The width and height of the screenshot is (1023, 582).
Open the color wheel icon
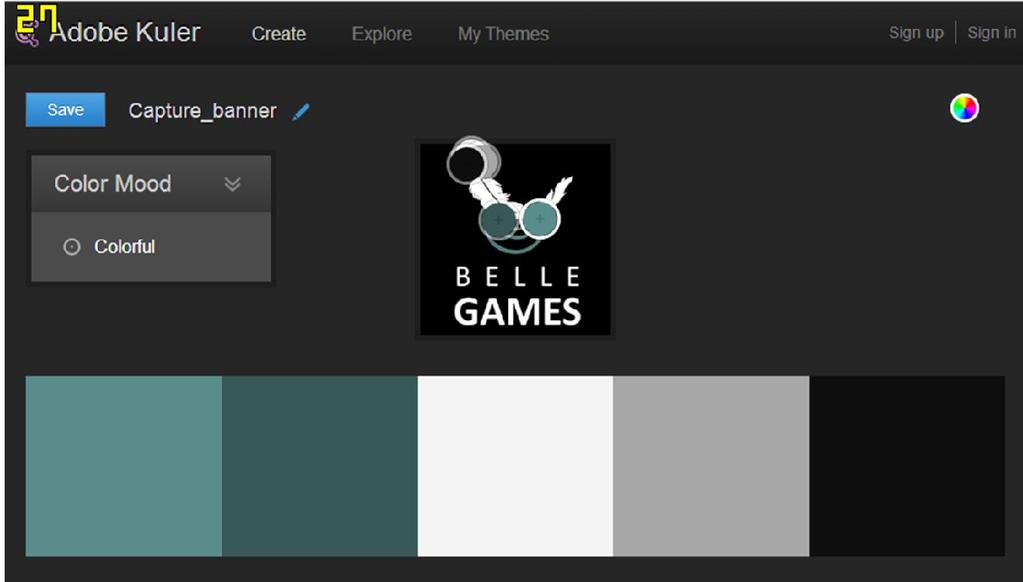tap(964, 108)
